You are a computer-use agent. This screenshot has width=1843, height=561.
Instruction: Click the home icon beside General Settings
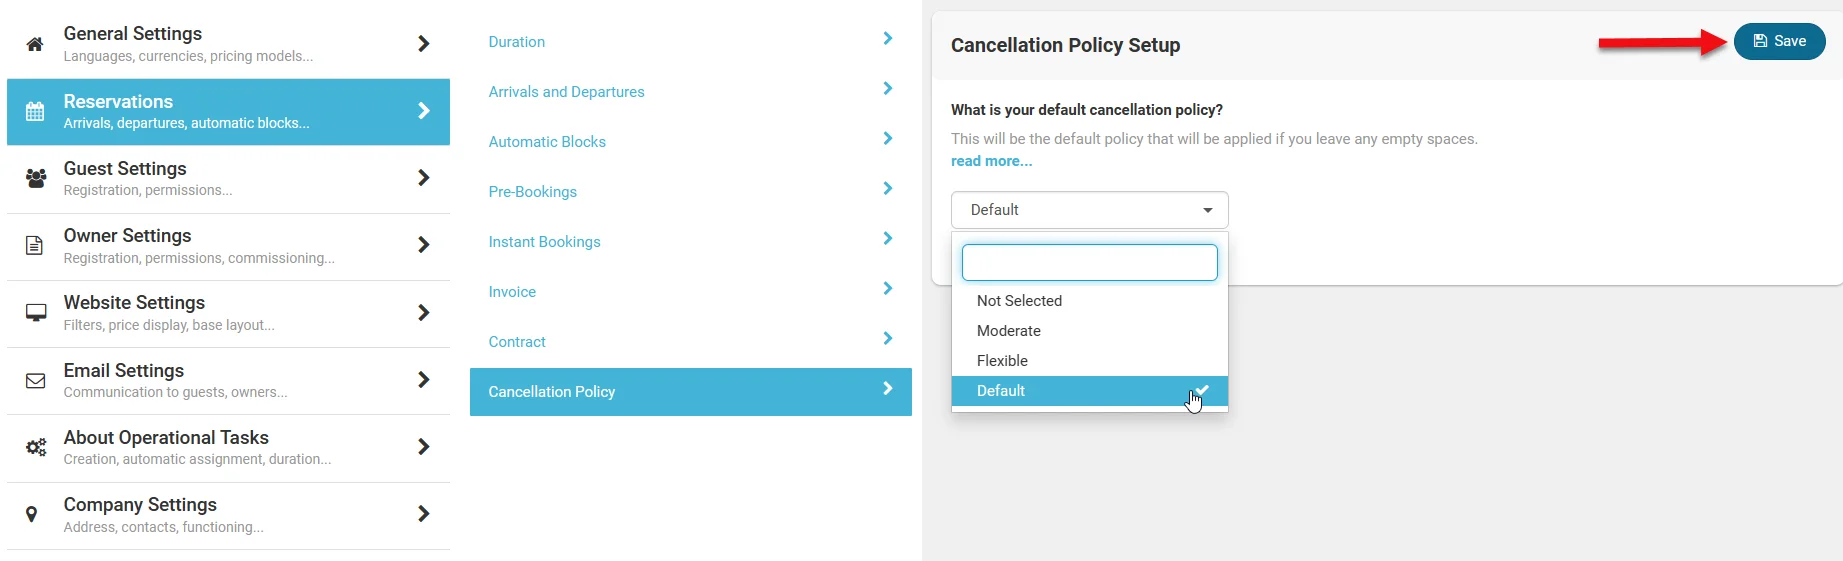point(35,44)
